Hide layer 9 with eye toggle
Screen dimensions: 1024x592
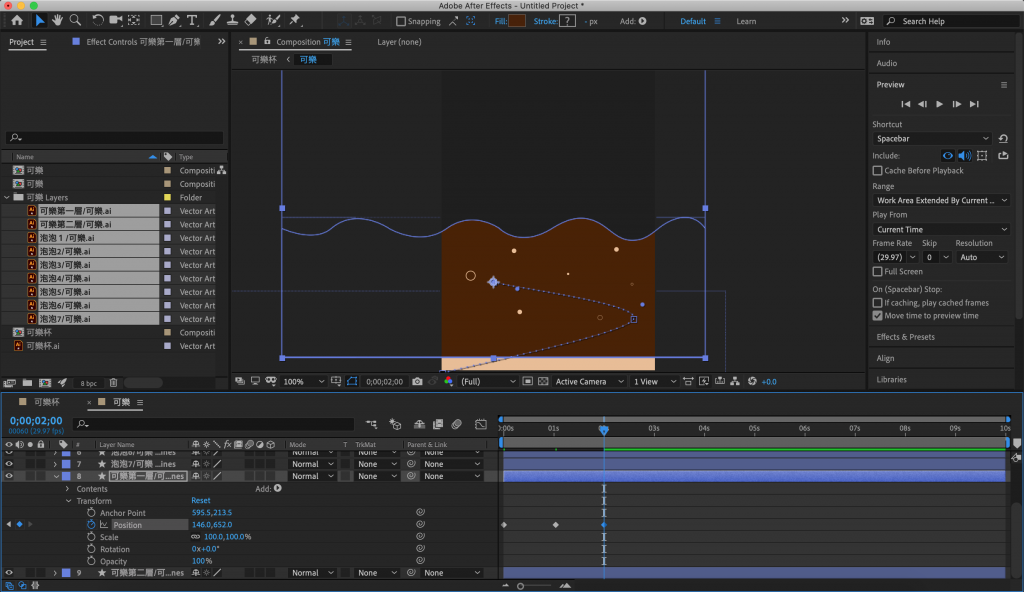click(x=10, y=573)
